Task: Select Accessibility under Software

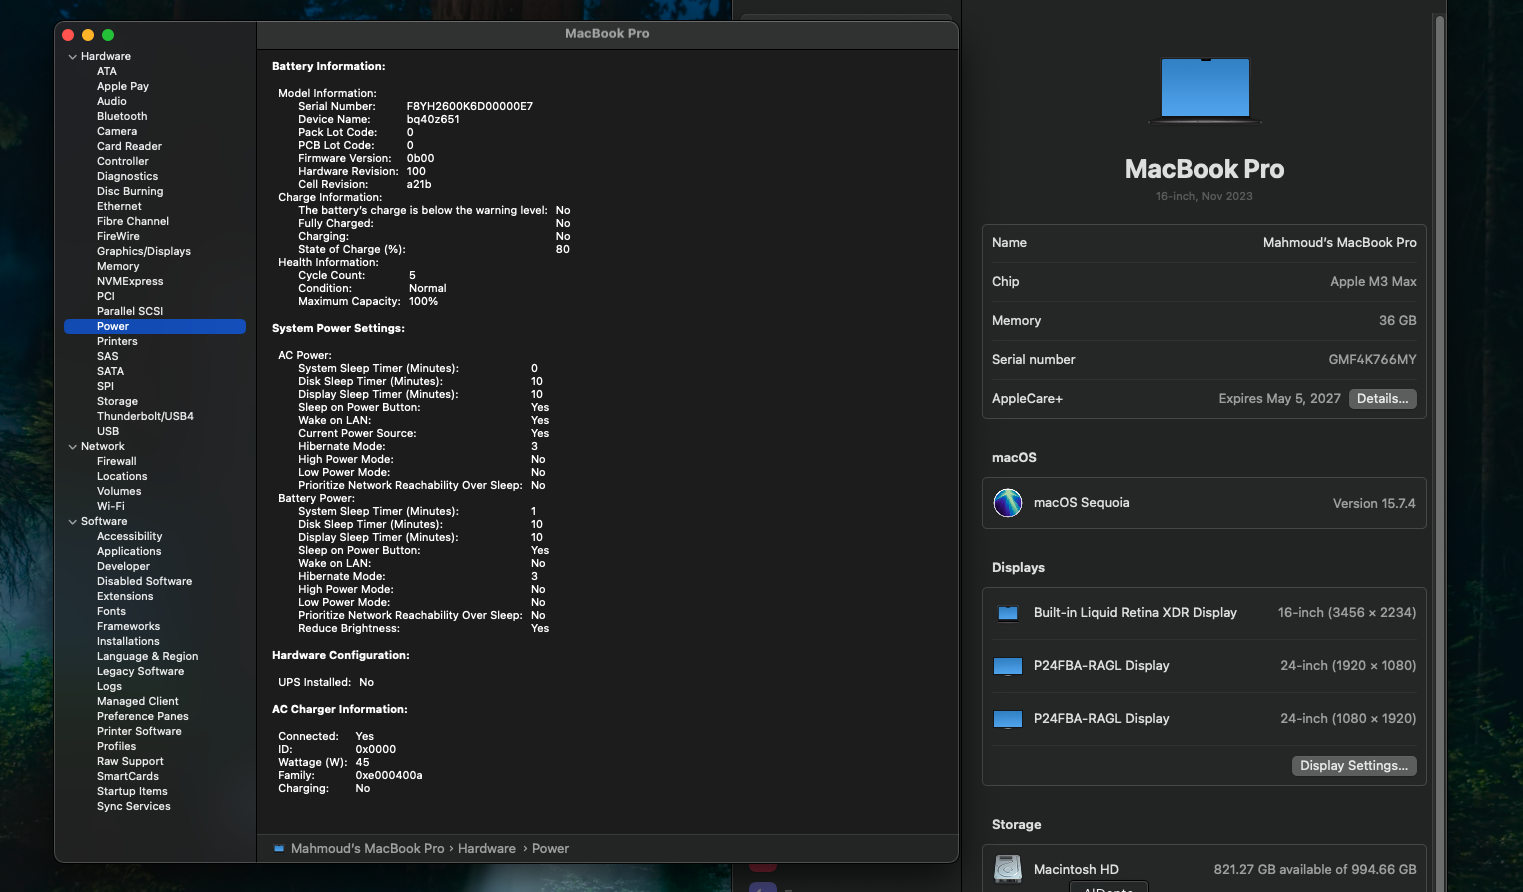Action: [129, 537]
